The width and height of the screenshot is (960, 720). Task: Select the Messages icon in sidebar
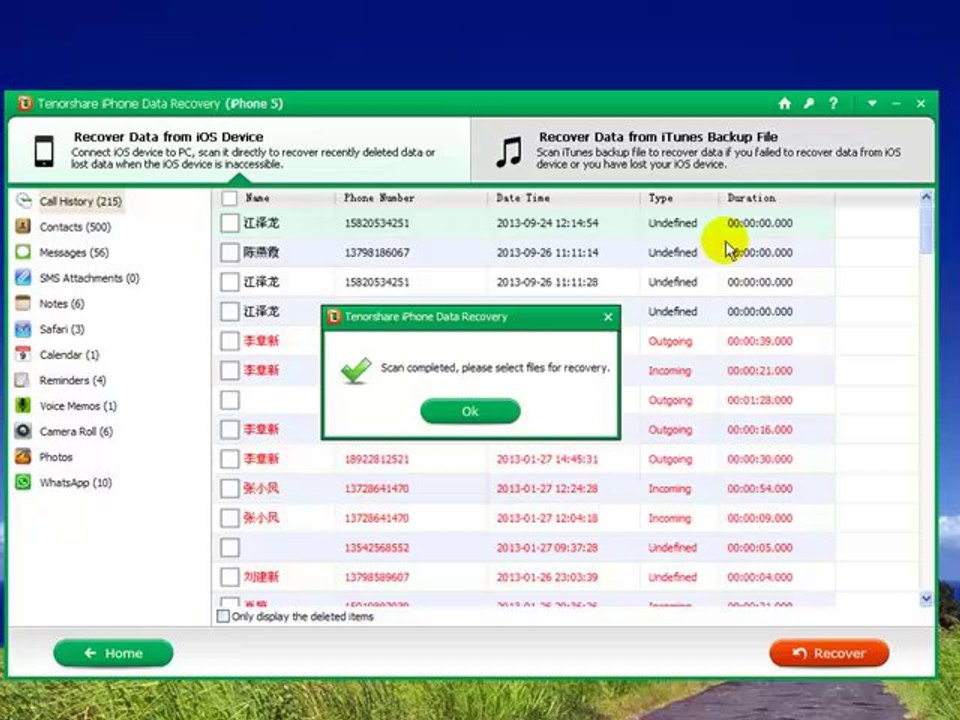coord(23,252)
